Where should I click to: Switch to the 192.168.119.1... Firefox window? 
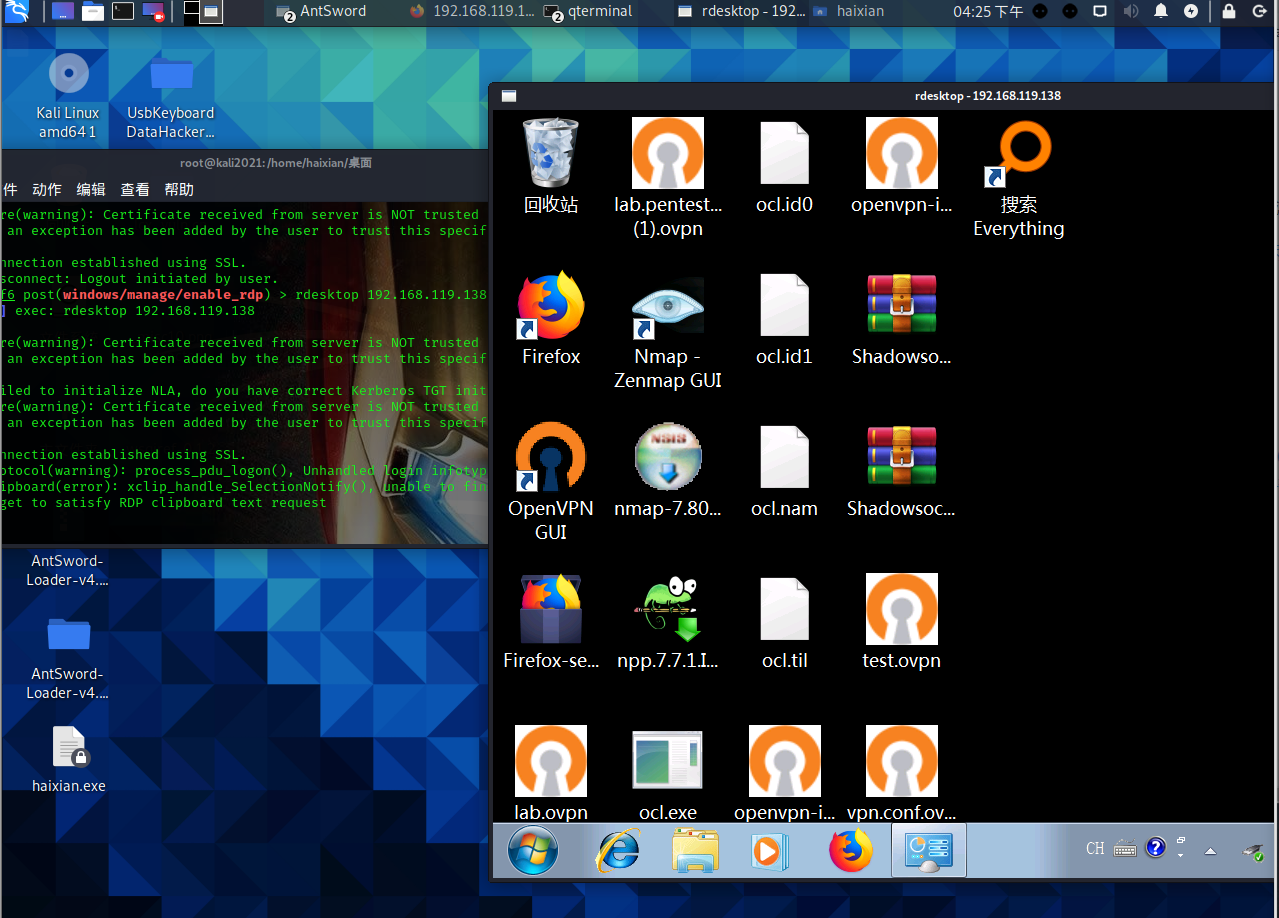pyautogui.click(x=472, y=12)
